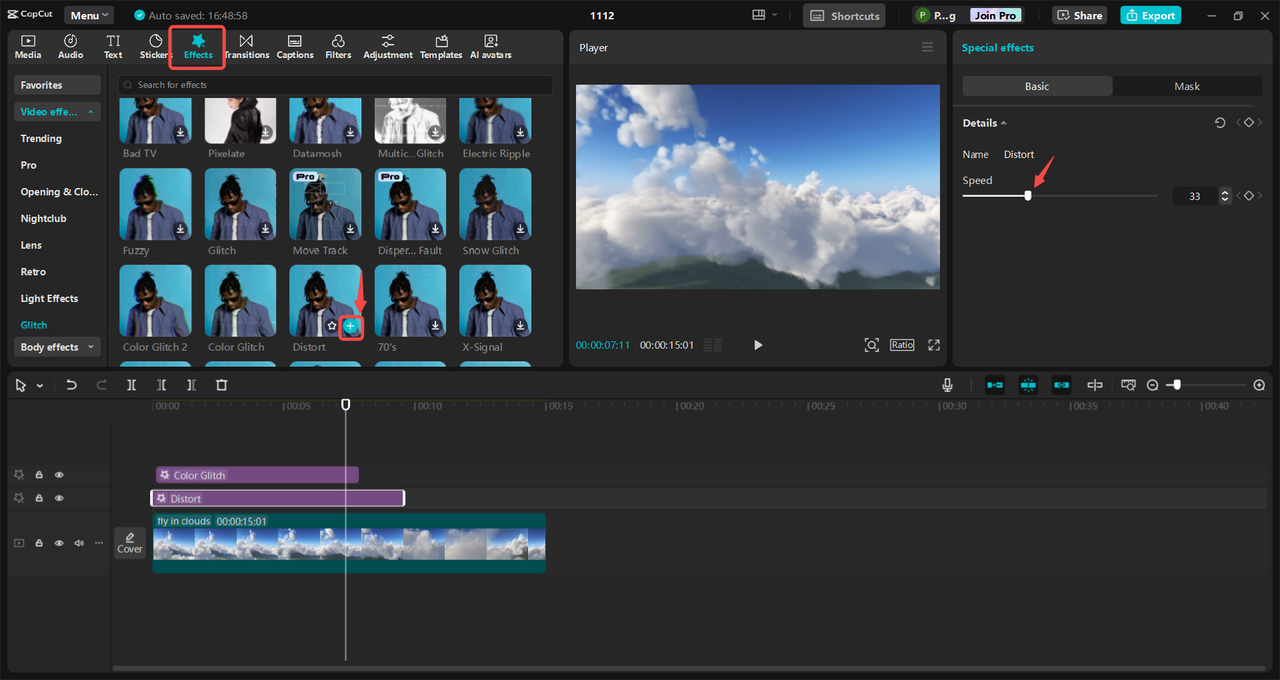
Task: Click the Join Pro button
Action: click(995, 16)
